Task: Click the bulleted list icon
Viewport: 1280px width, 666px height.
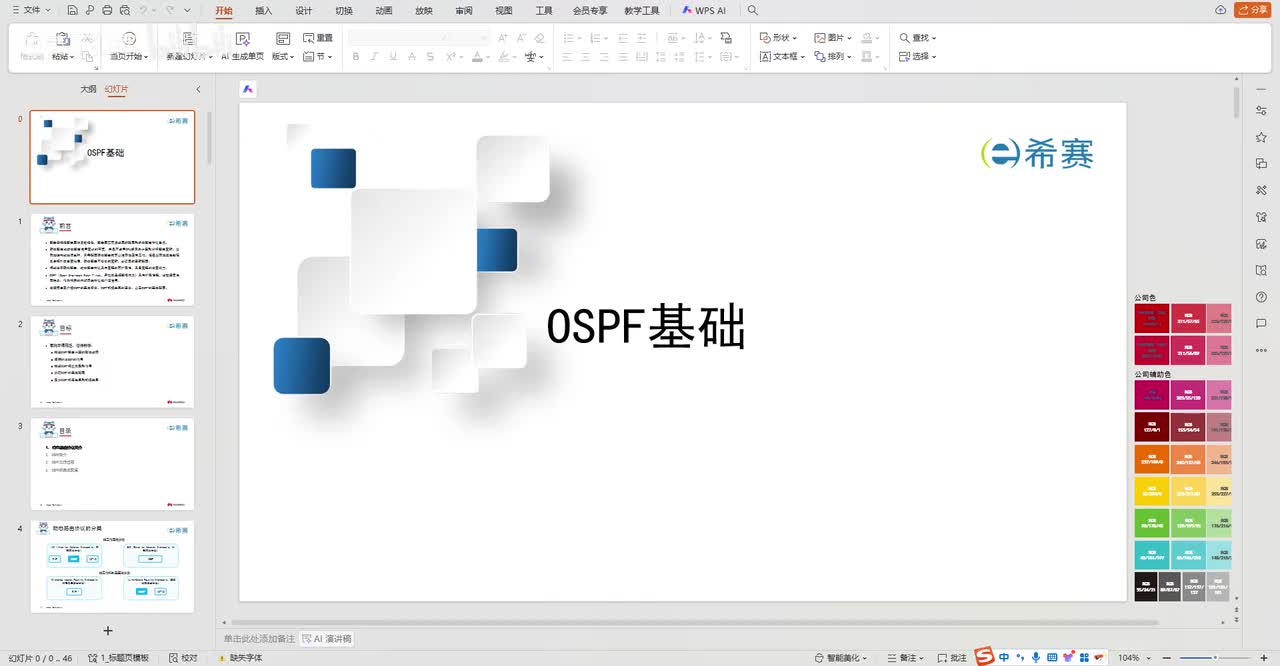Action: point(567,38)
